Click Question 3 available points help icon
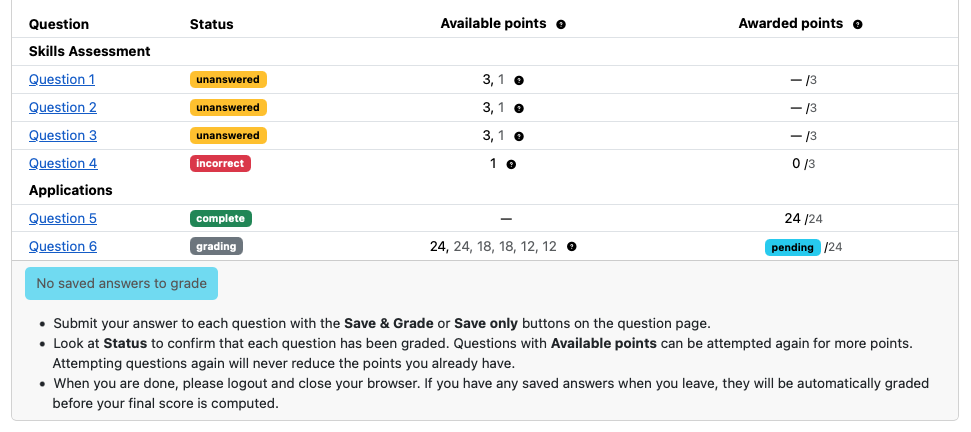The width and height of the screenshot is (971, 432). click(x=519, y=136)
